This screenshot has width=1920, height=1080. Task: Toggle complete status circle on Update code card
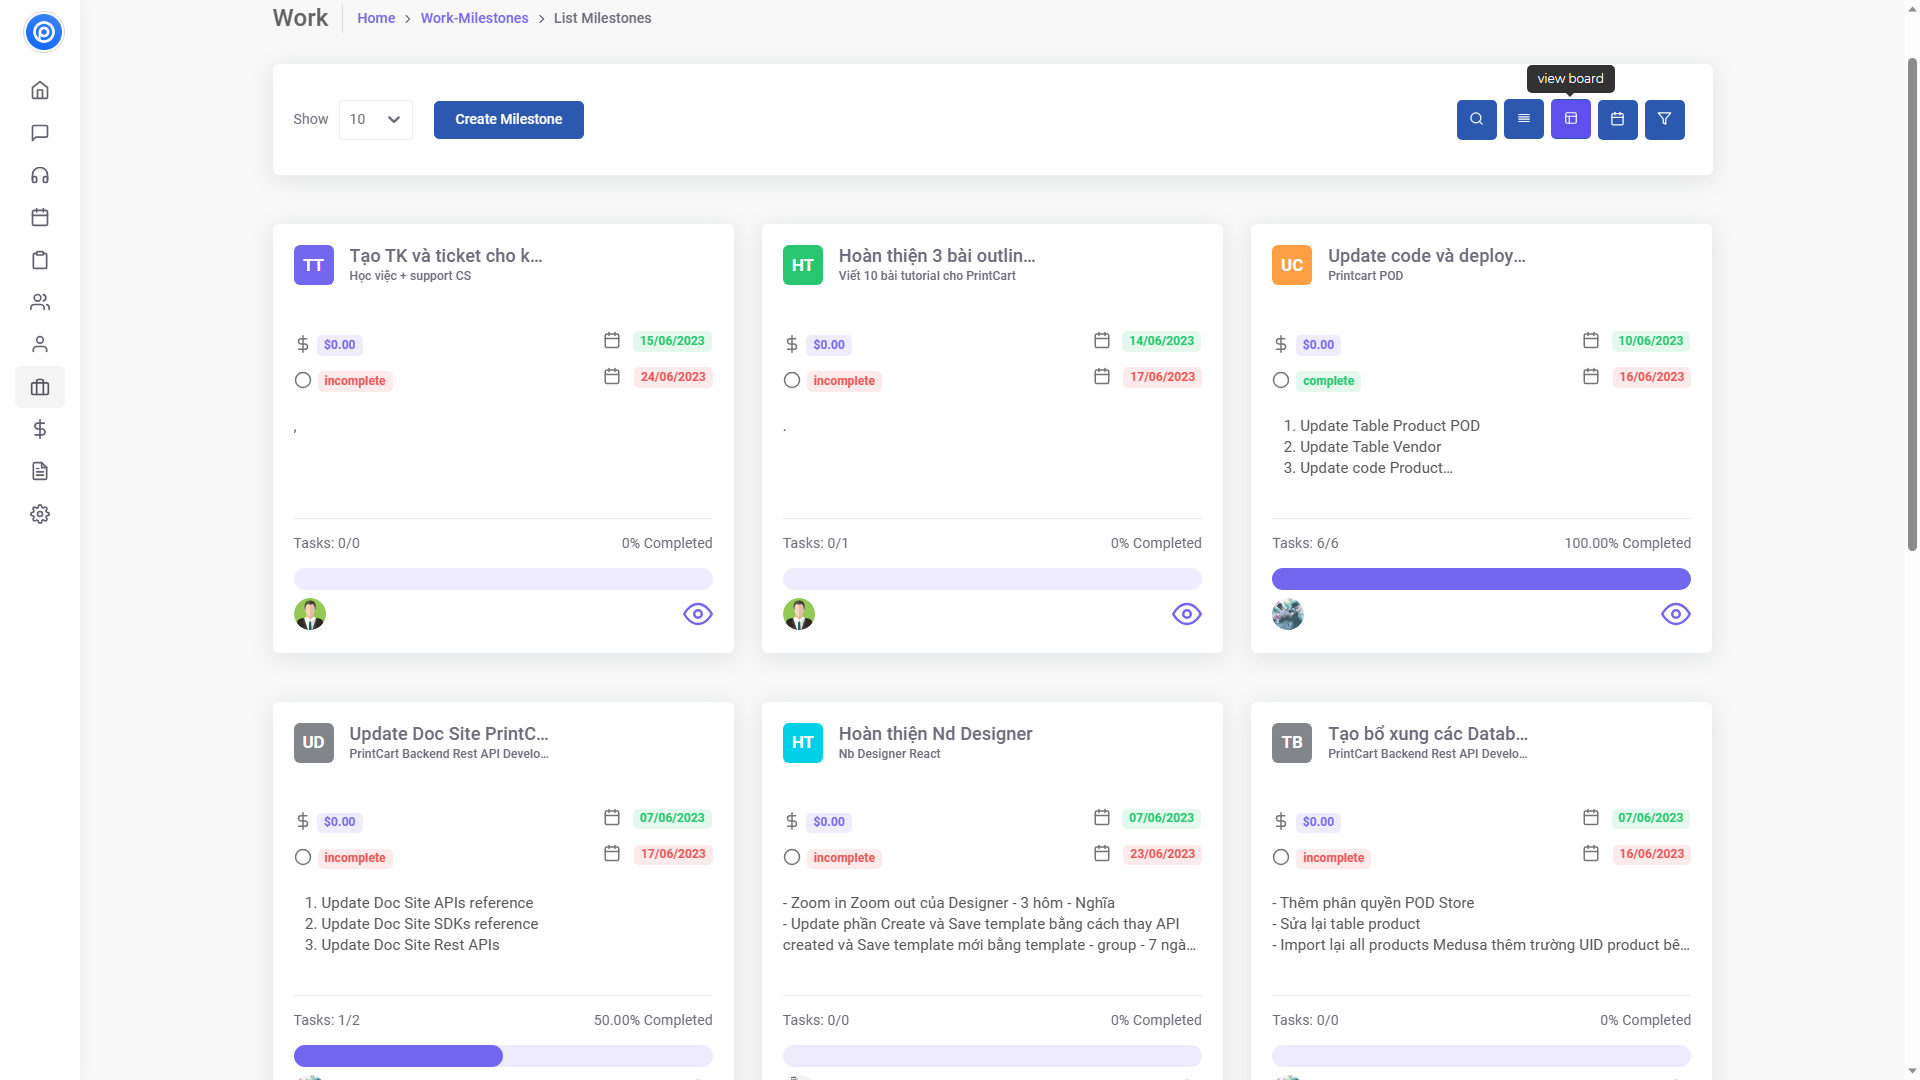1280,380
